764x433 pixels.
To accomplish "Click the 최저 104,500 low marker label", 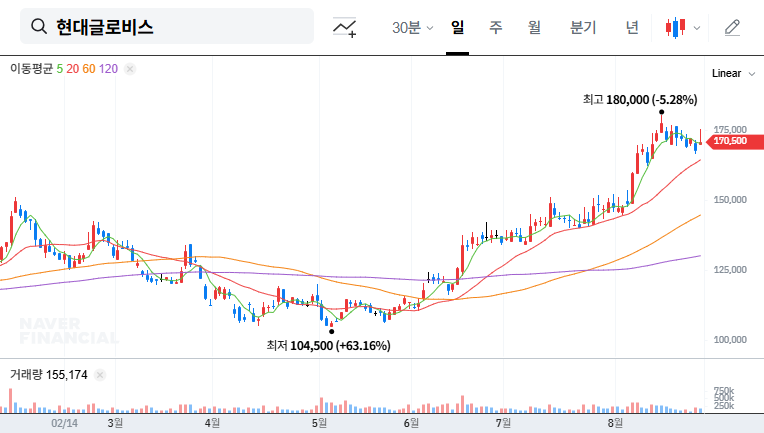I will click(x=328, y=346).
